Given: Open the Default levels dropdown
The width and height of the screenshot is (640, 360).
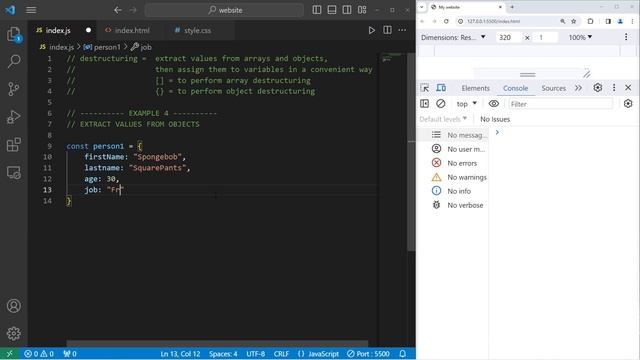Looking at the screenshot, I should point(443,119).
